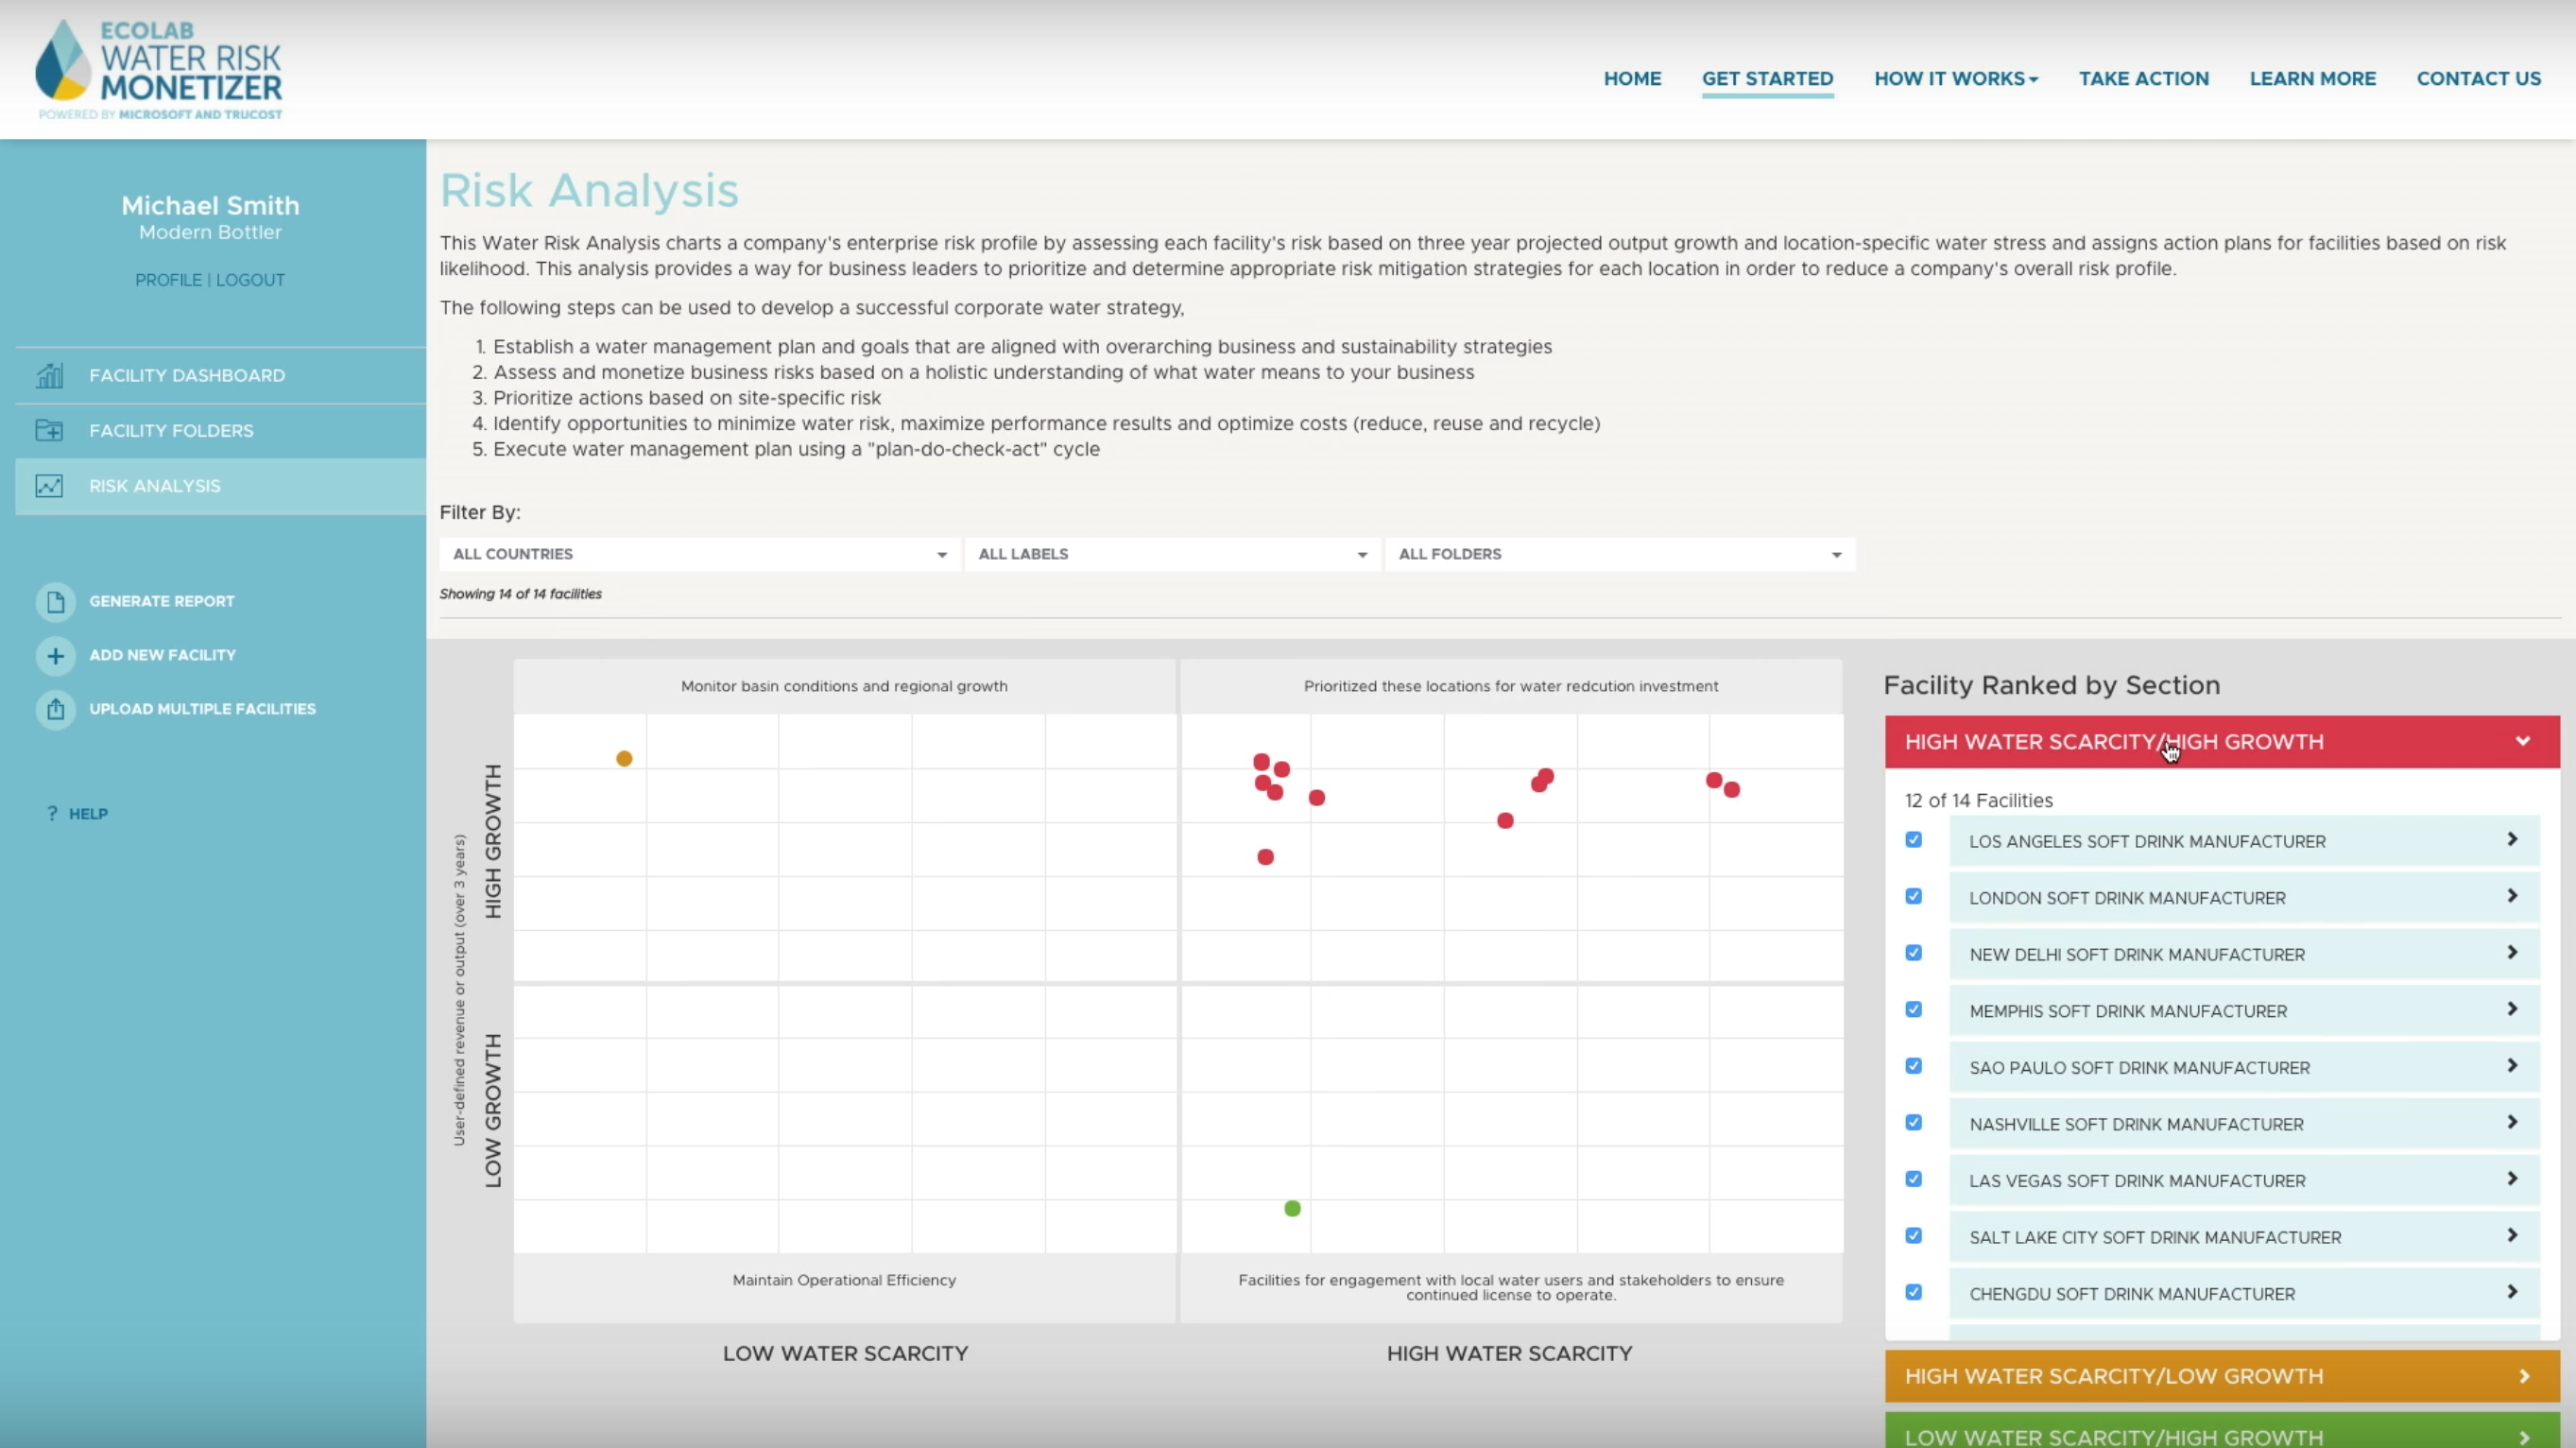Click the green dot on the chart
This screenshot has height=1448, width=2576.
point(1292,1208)
